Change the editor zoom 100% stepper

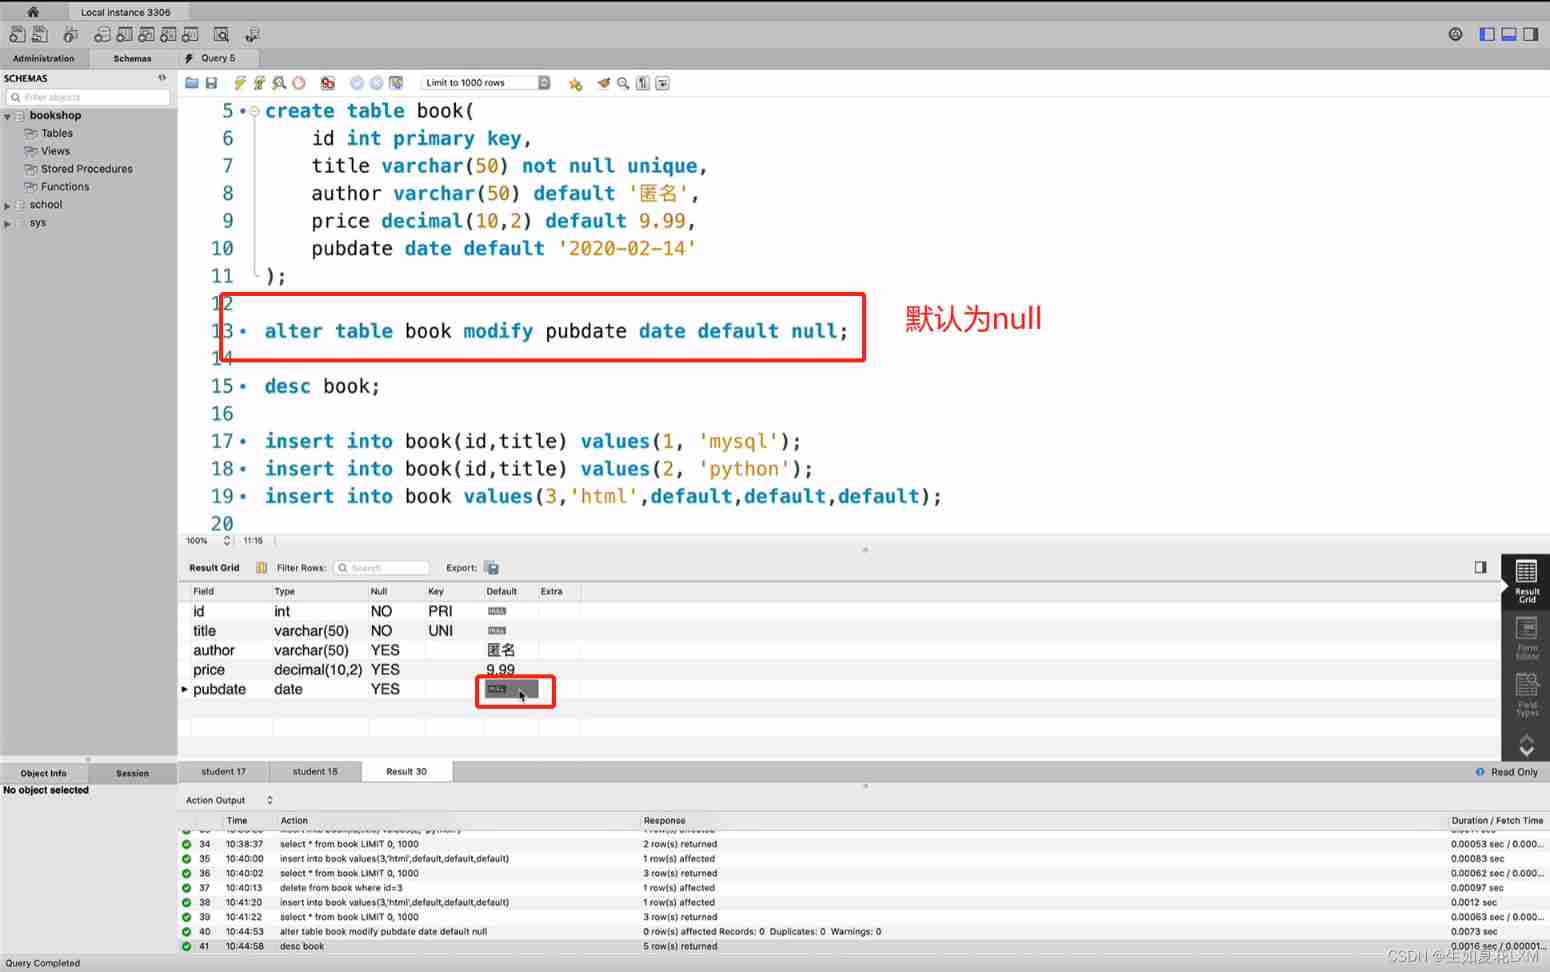[227, 540]
